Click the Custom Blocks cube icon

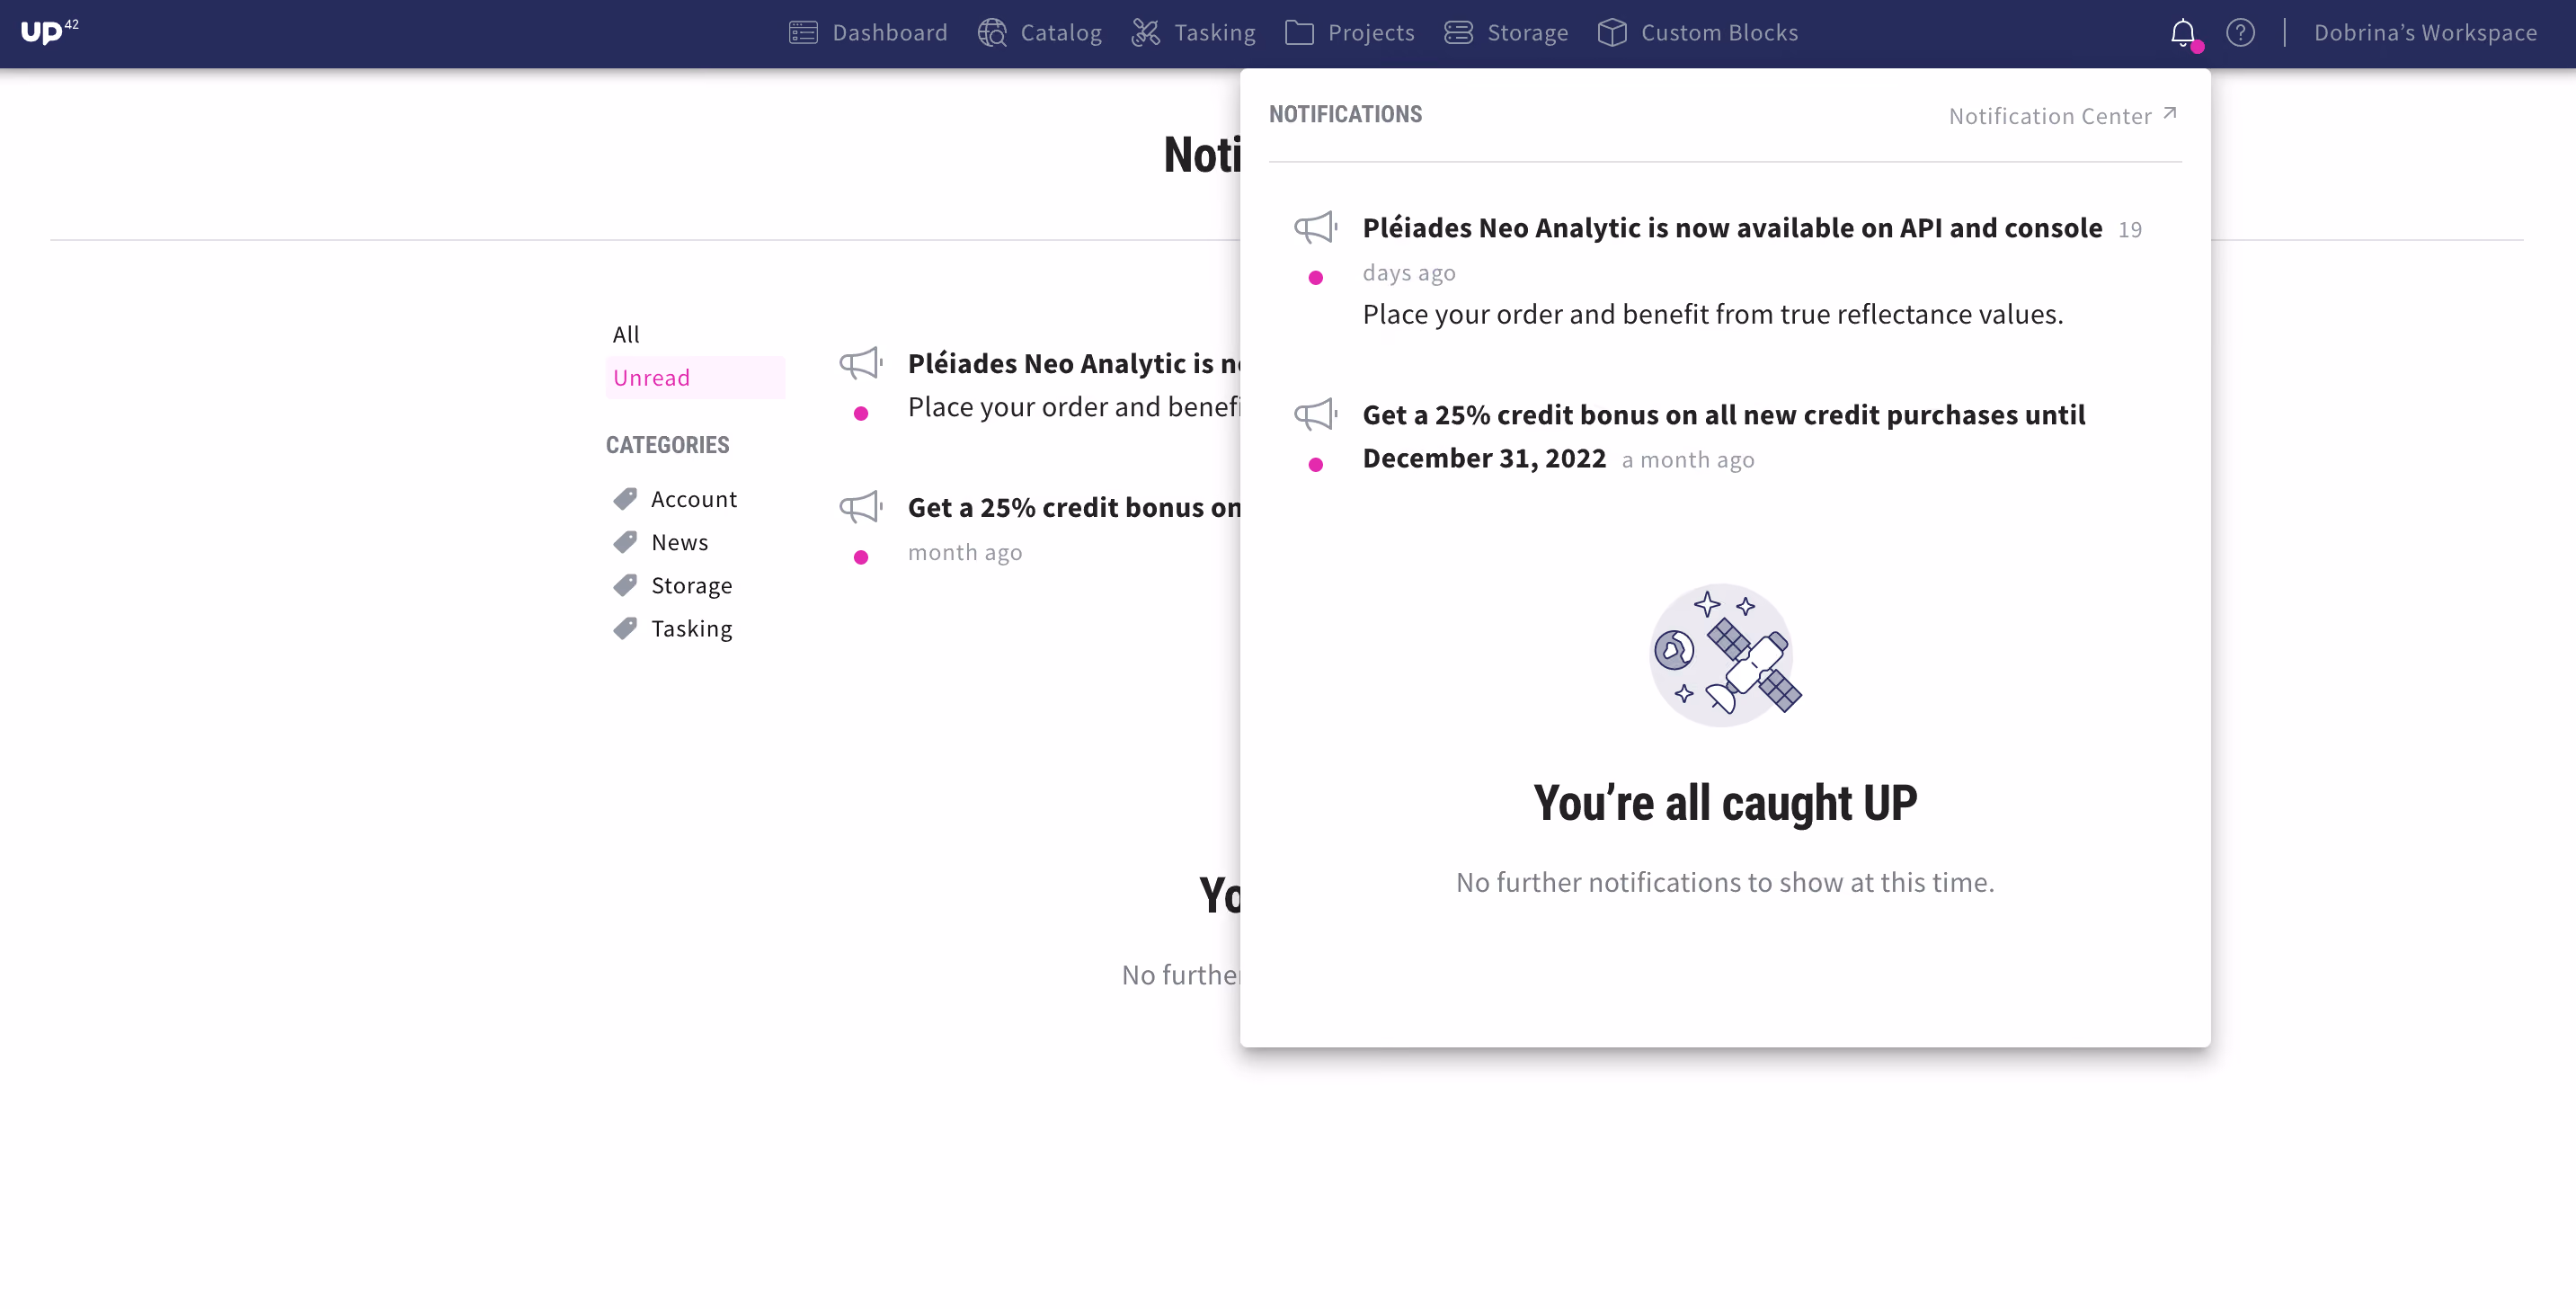tap(1612, 33)
